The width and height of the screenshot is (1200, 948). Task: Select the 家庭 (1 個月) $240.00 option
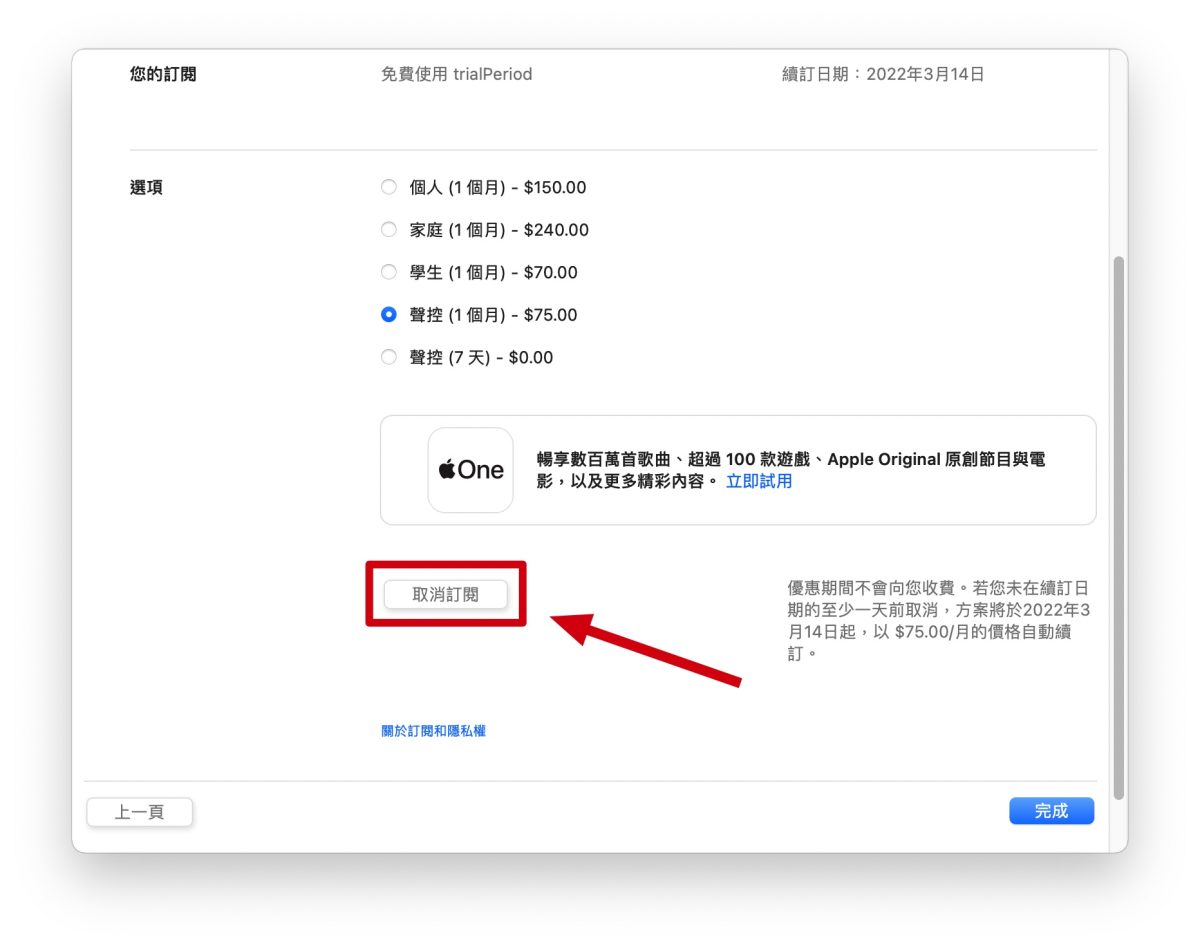(389, 230)
